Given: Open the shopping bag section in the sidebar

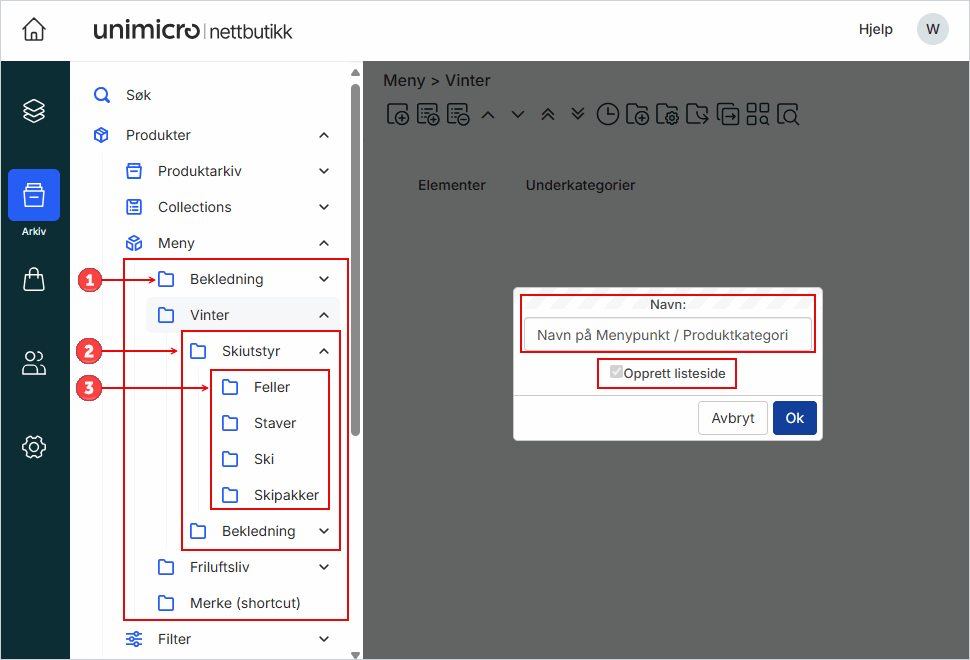Looking at the screenshot, I should [34, 279].
